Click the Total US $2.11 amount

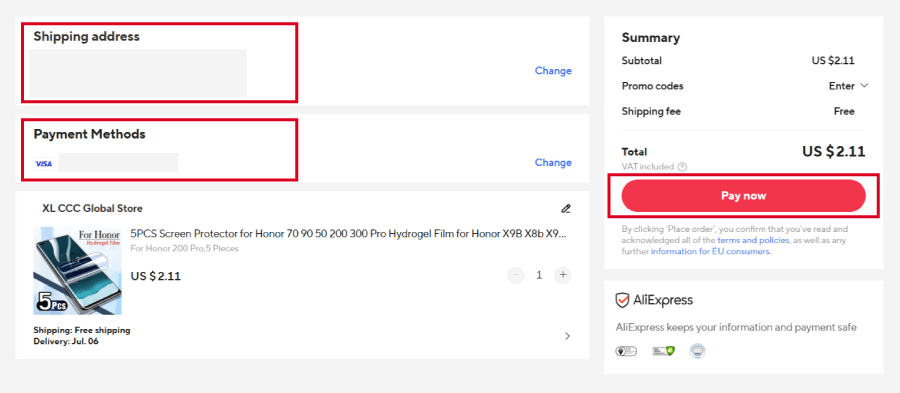tap(833, 151)
